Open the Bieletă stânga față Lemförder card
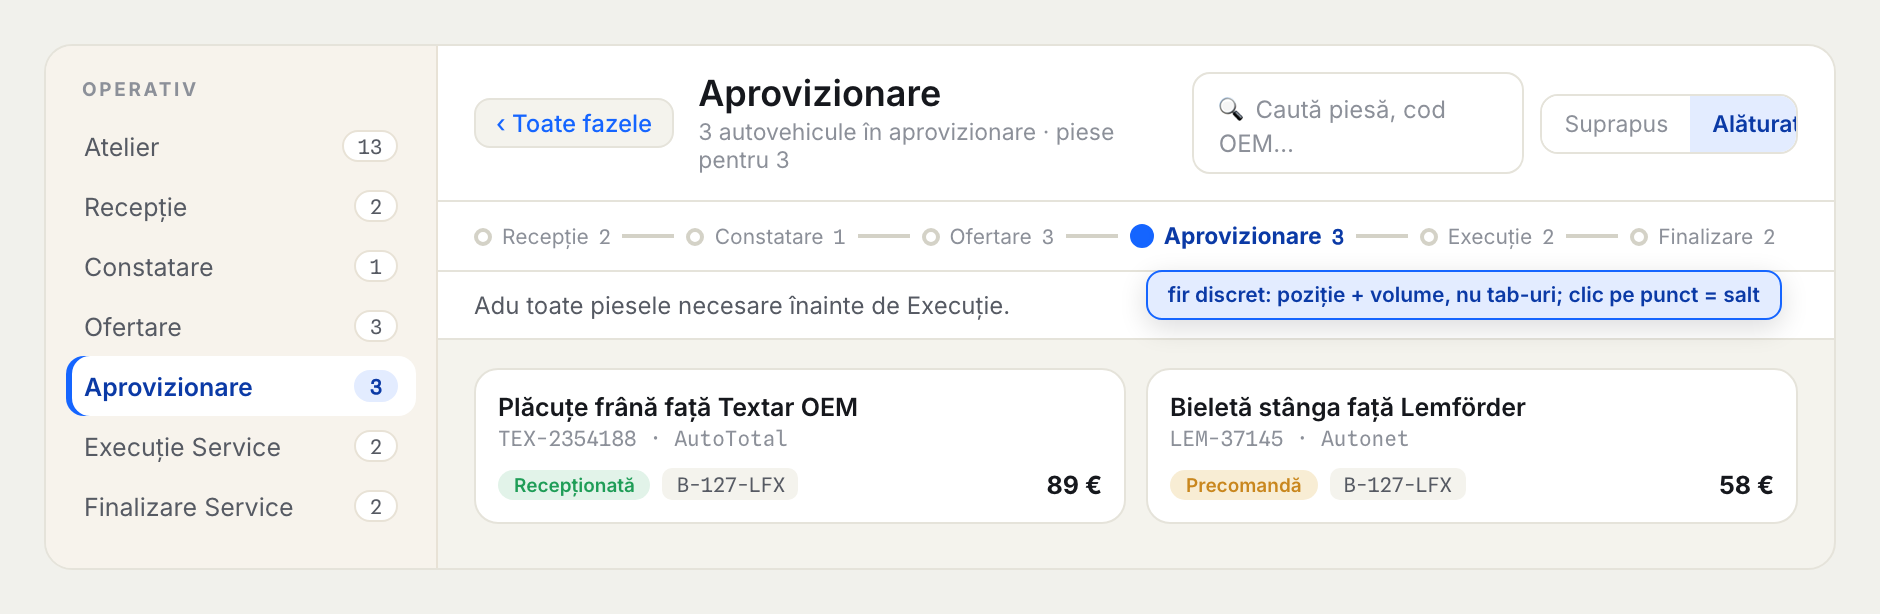1880x614 pixels. click(x=1472, y=446)
